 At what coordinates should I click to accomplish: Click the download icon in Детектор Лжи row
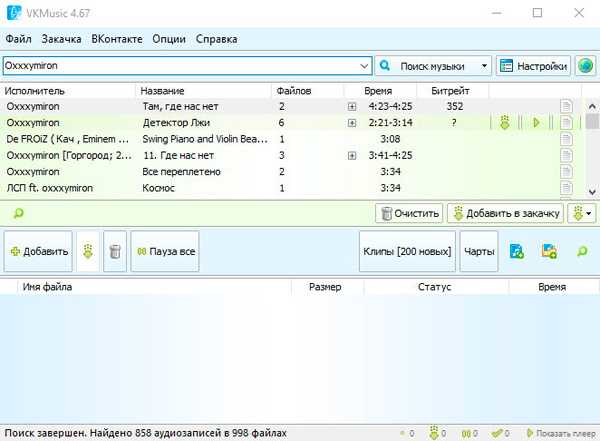505,123
